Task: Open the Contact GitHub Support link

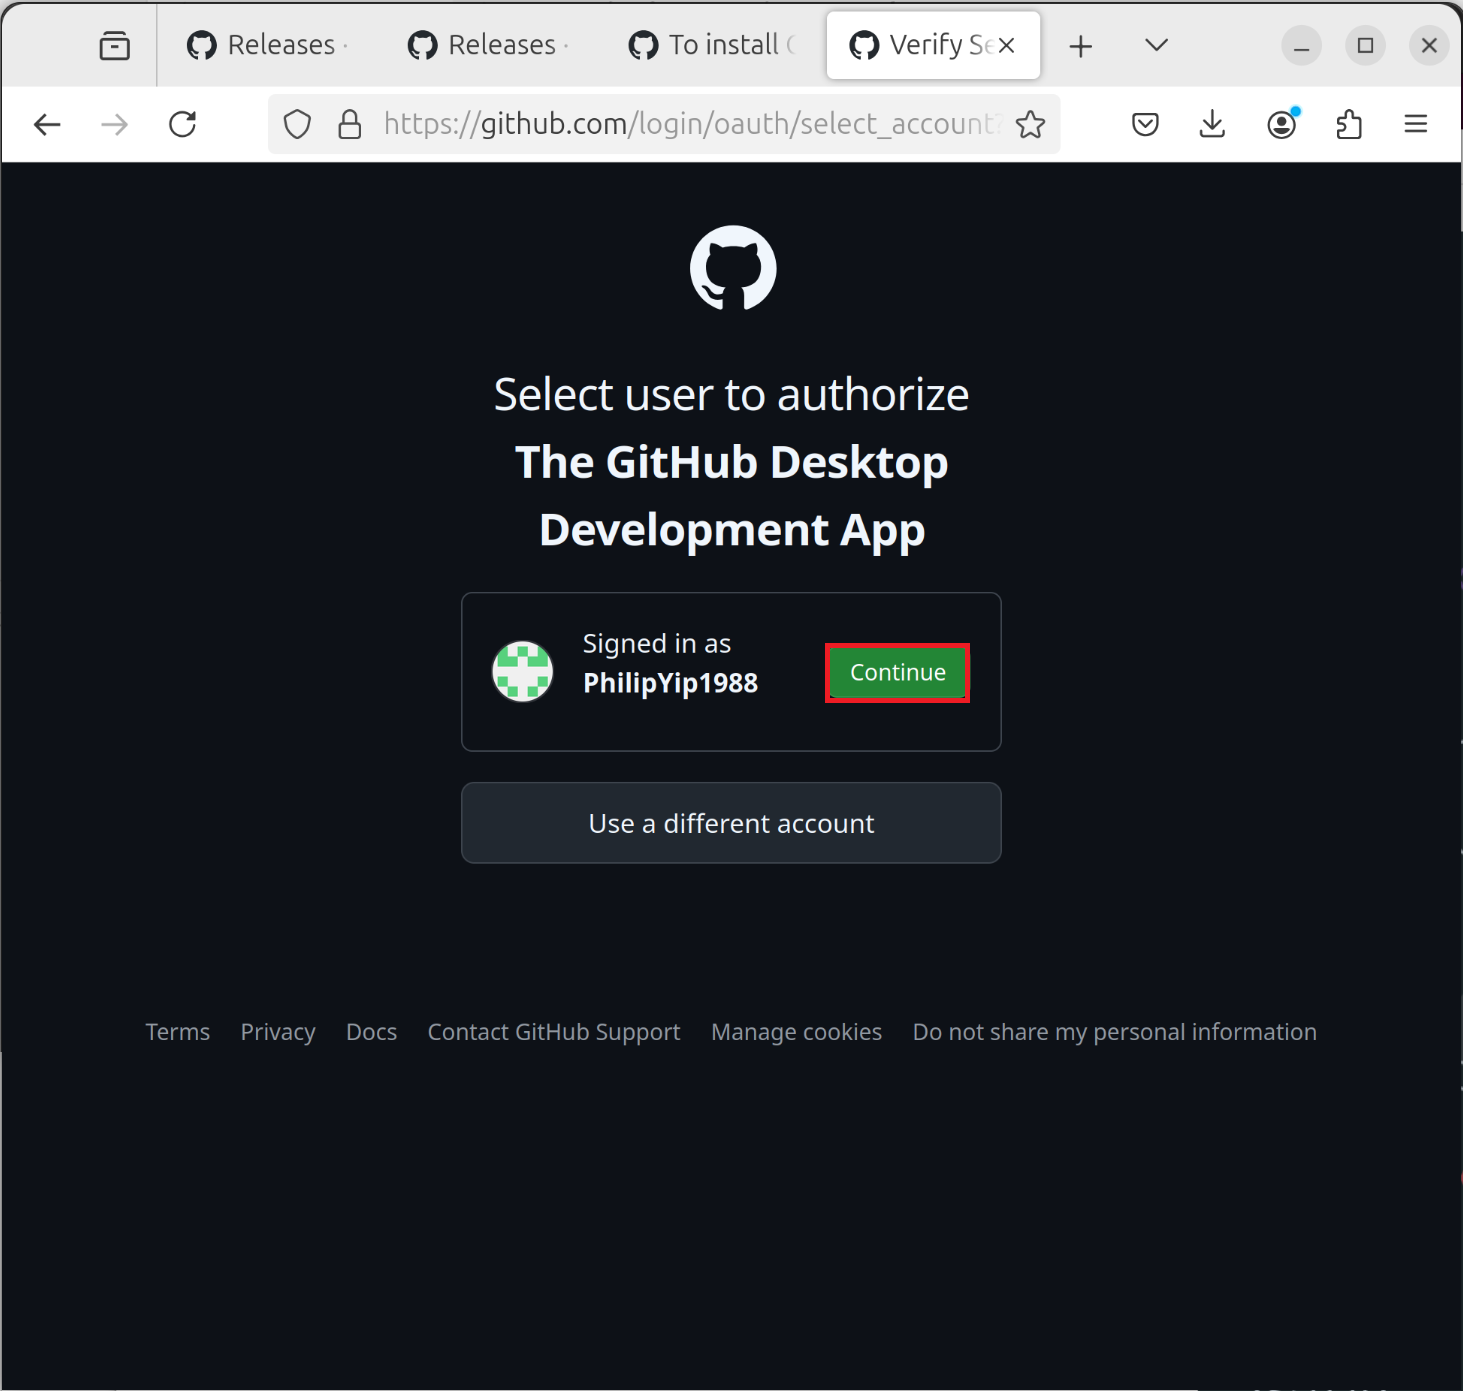Action: [553, 1032]
